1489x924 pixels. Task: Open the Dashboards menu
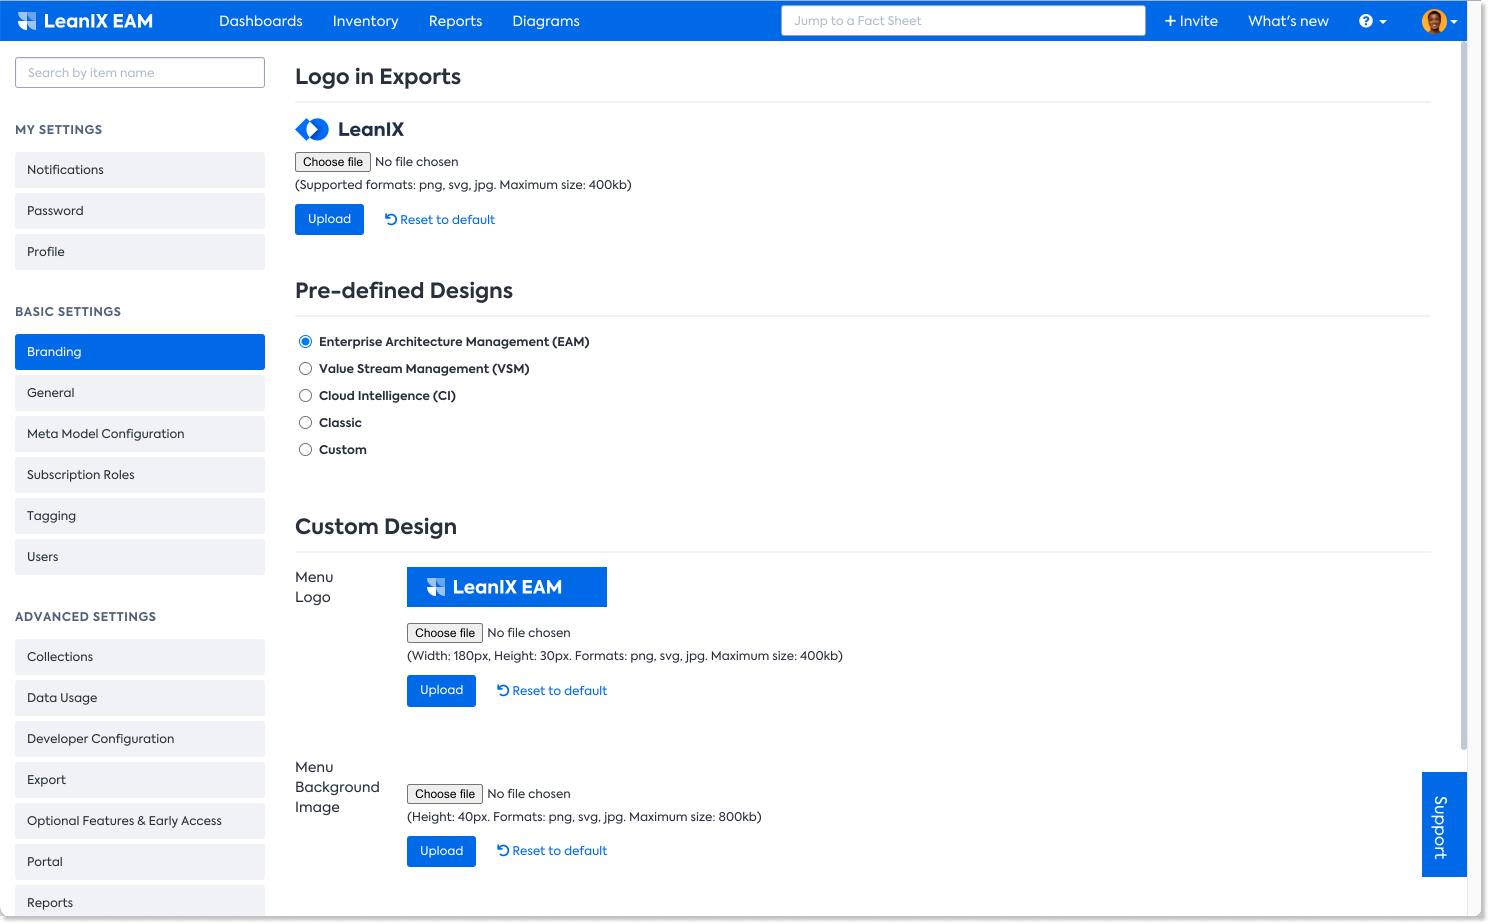(x=261, y=21)
